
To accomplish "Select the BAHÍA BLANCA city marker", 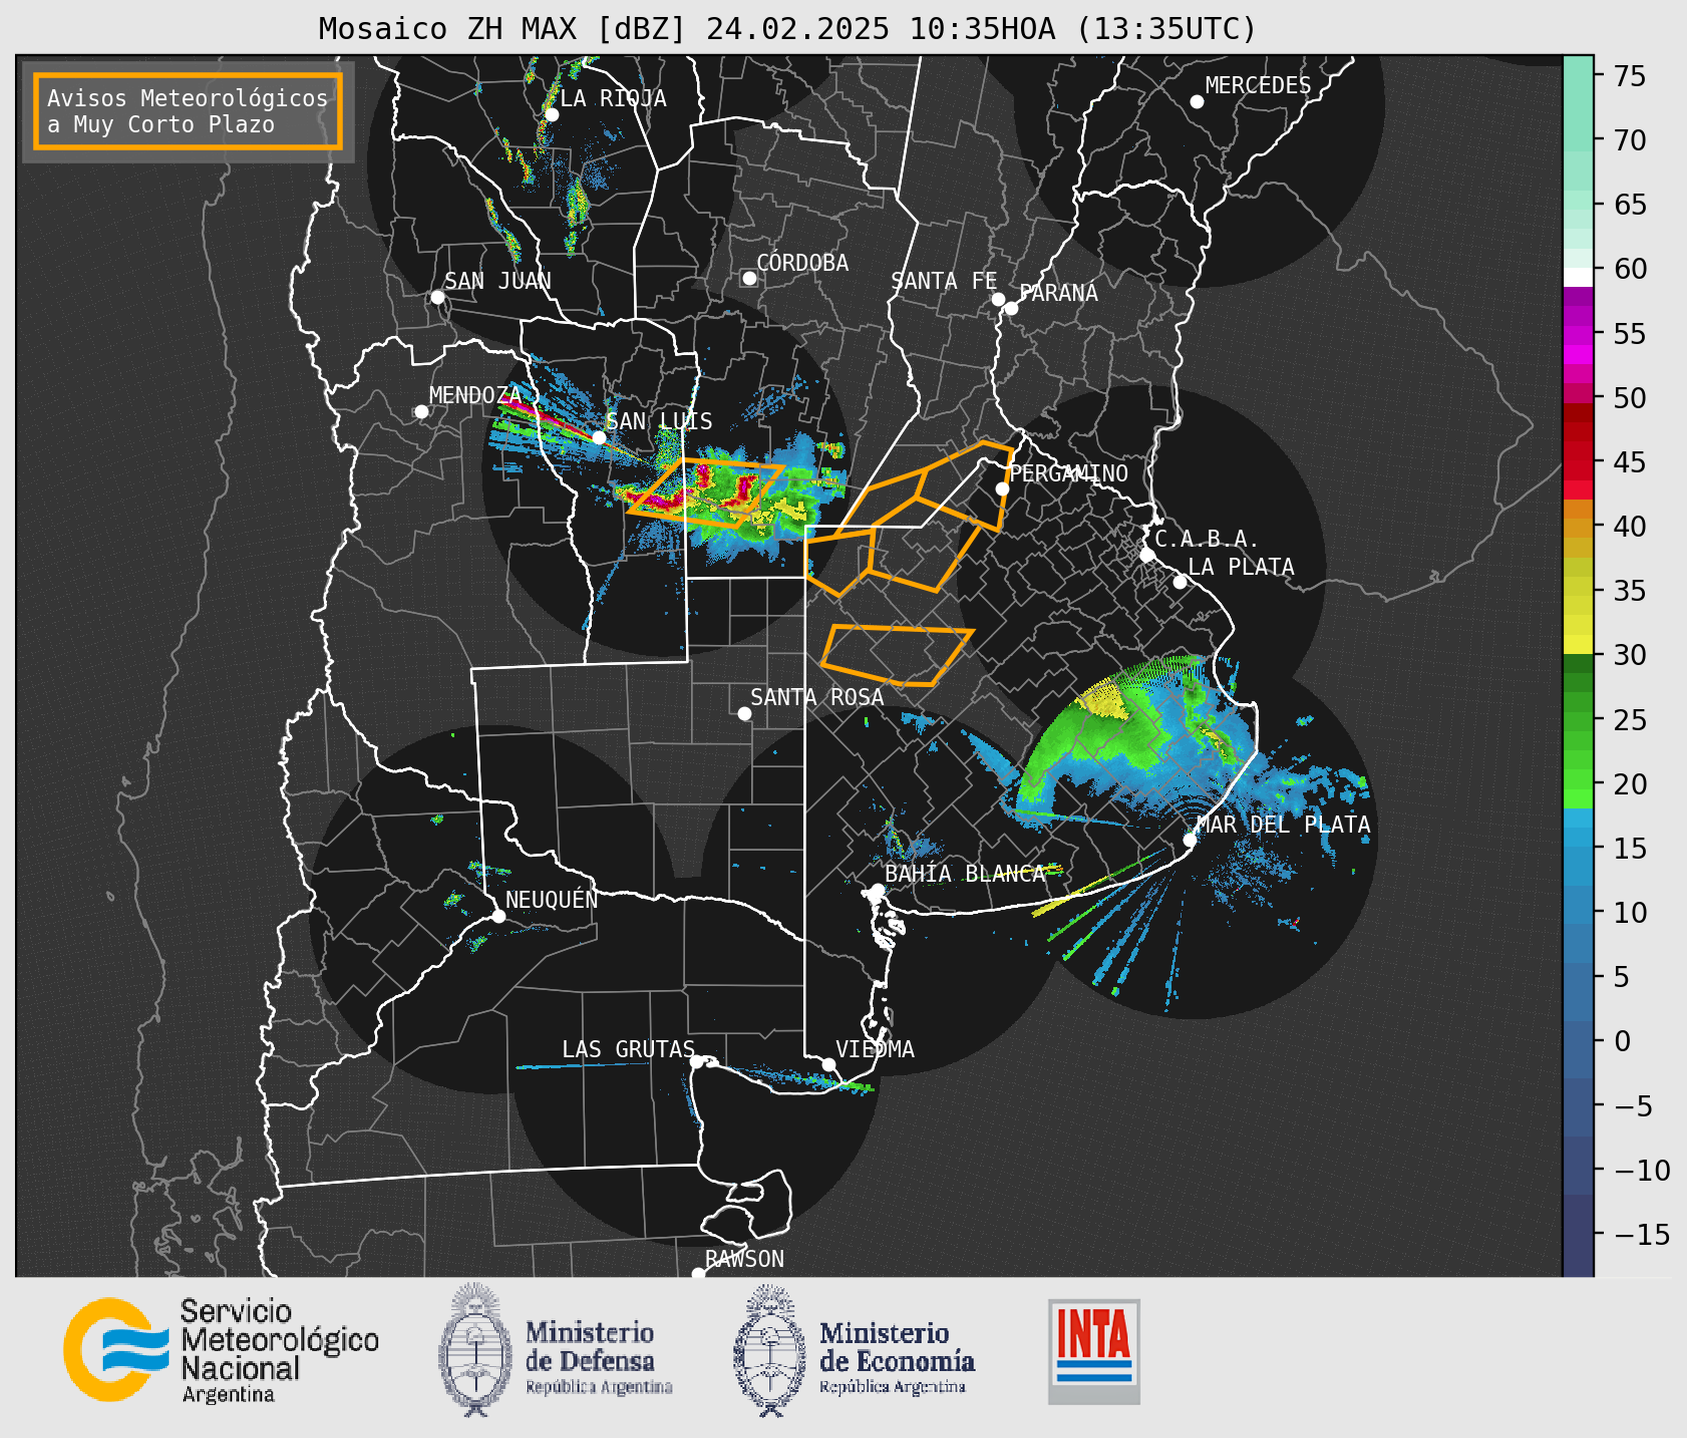I will [877, 890].
